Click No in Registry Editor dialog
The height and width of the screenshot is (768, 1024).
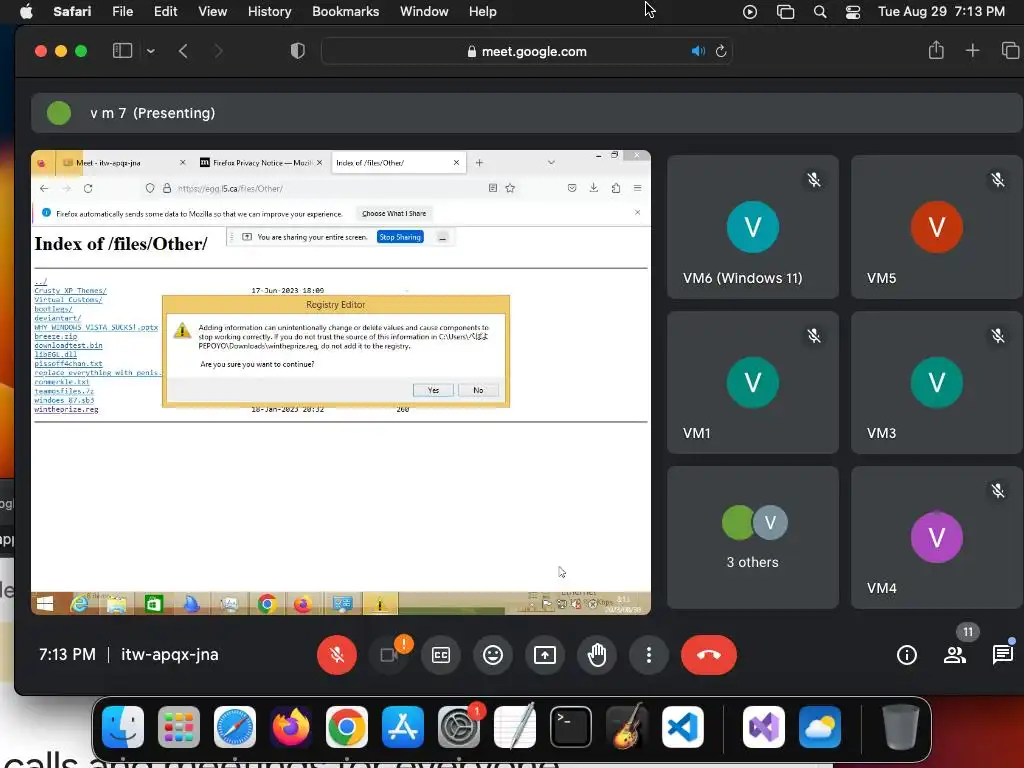point(478,390)
